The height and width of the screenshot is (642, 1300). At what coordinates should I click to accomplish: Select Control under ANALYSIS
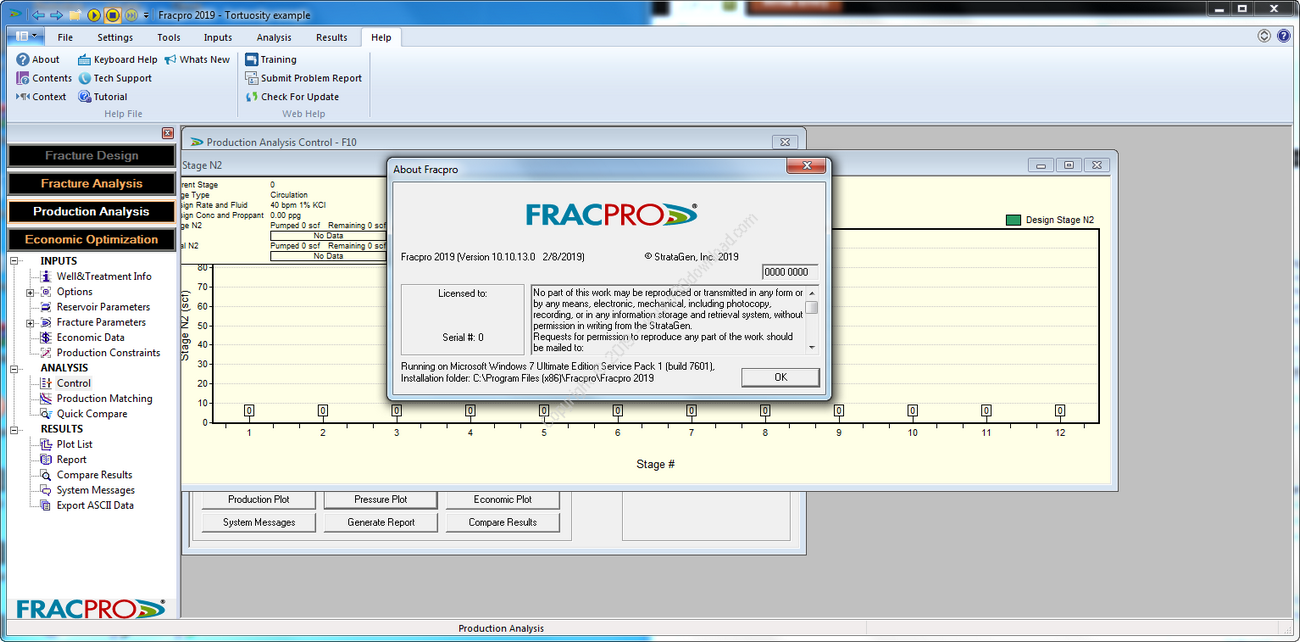click(x=73, y=383)
